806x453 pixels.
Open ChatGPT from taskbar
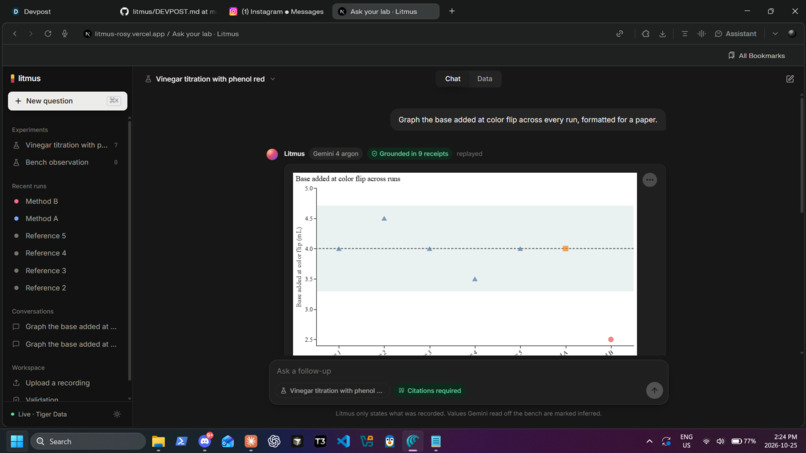[x=274, y=441]
